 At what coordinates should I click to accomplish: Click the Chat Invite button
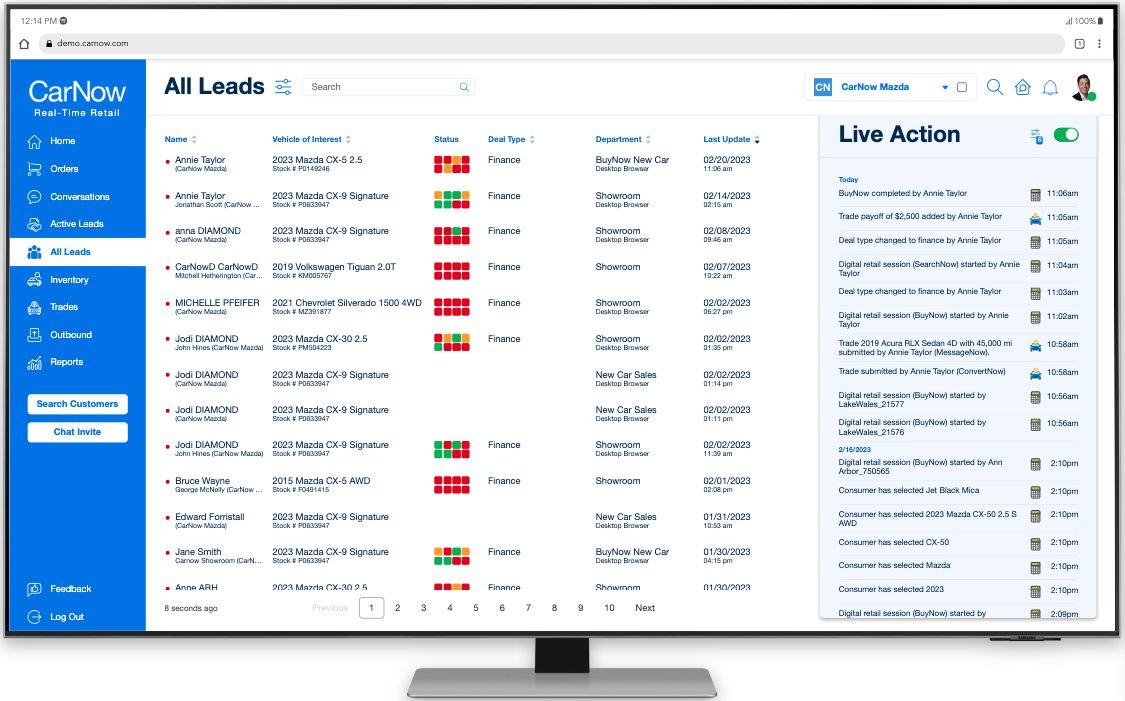[77, 432]
